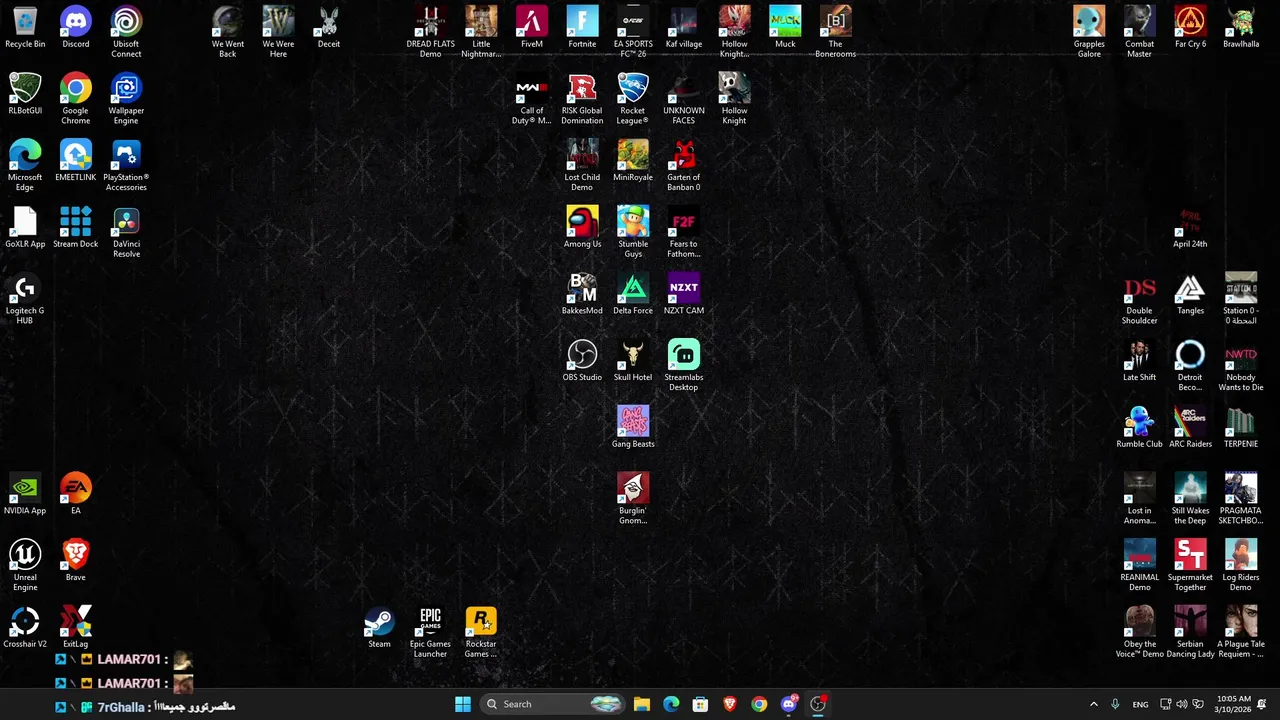Click the tray microphone icon
Image resolution: width=1280 pixels, height=720 pixels.
pos(1115,704)
